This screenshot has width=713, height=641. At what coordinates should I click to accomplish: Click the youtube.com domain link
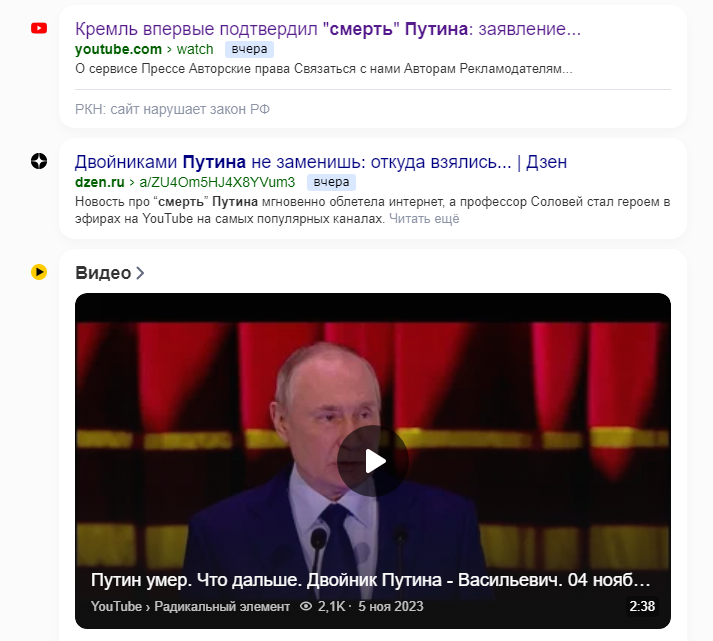[118, 49]
